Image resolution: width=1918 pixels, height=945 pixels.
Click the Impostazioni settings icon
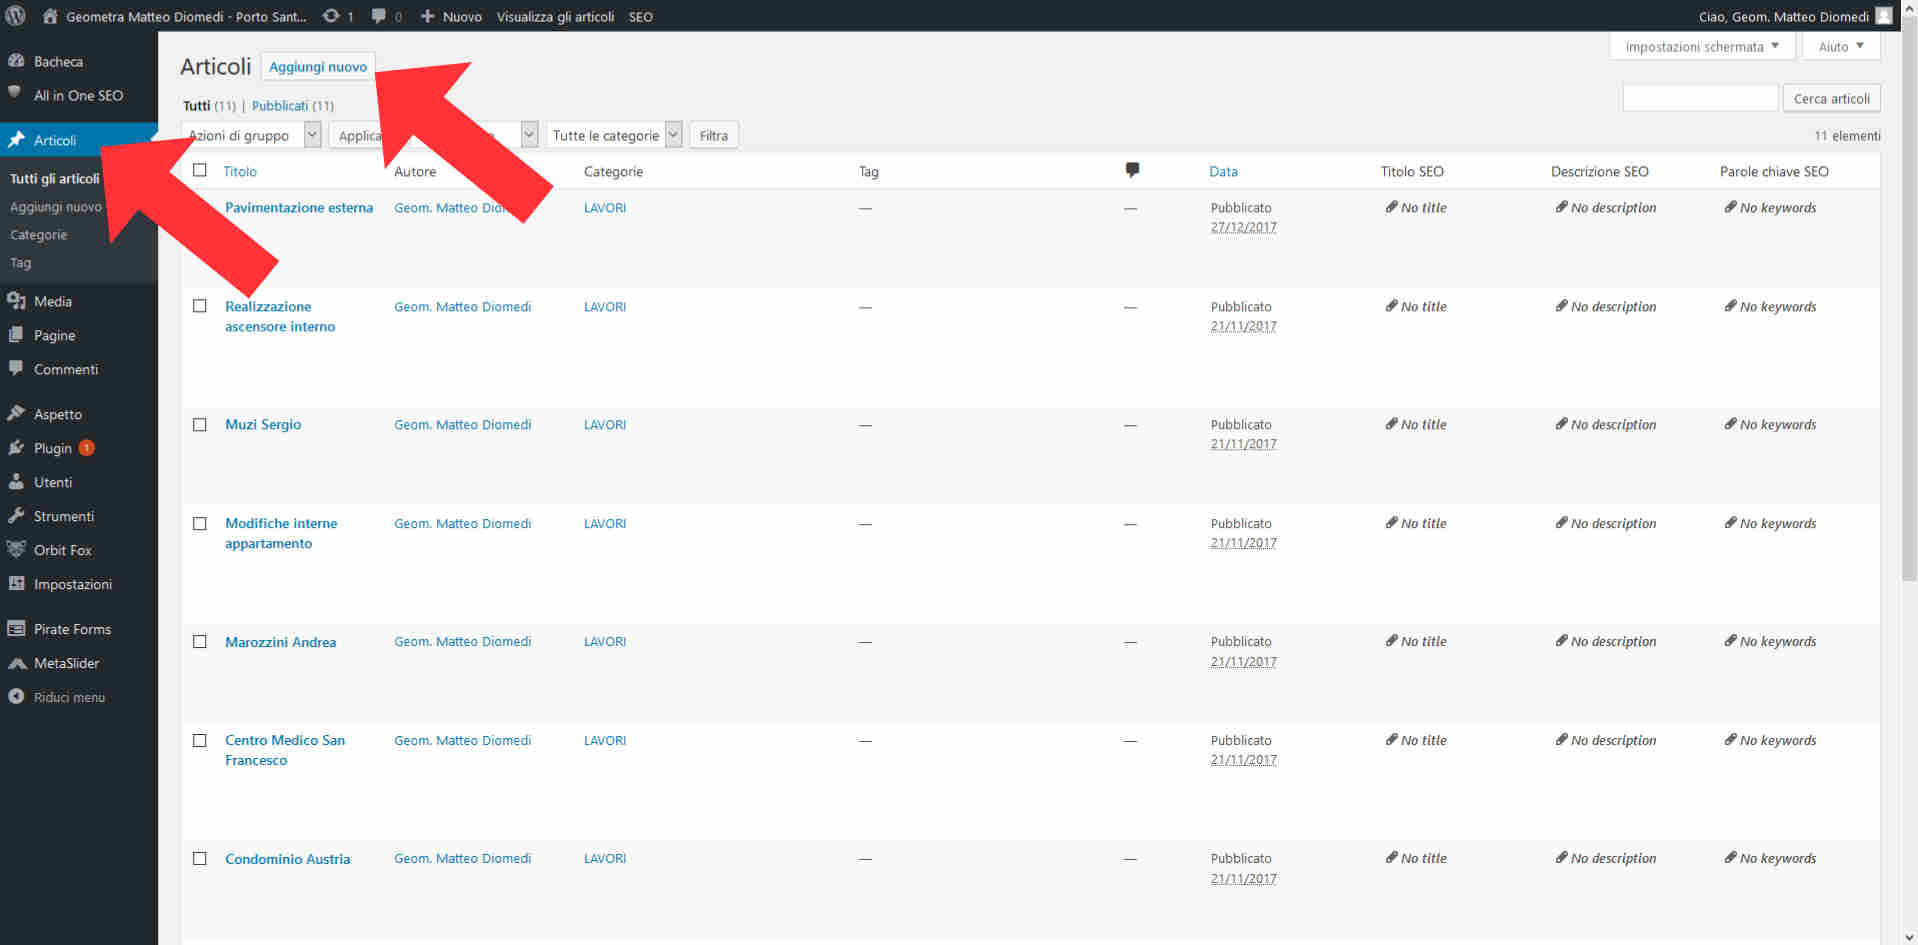[x=16, y=583]
